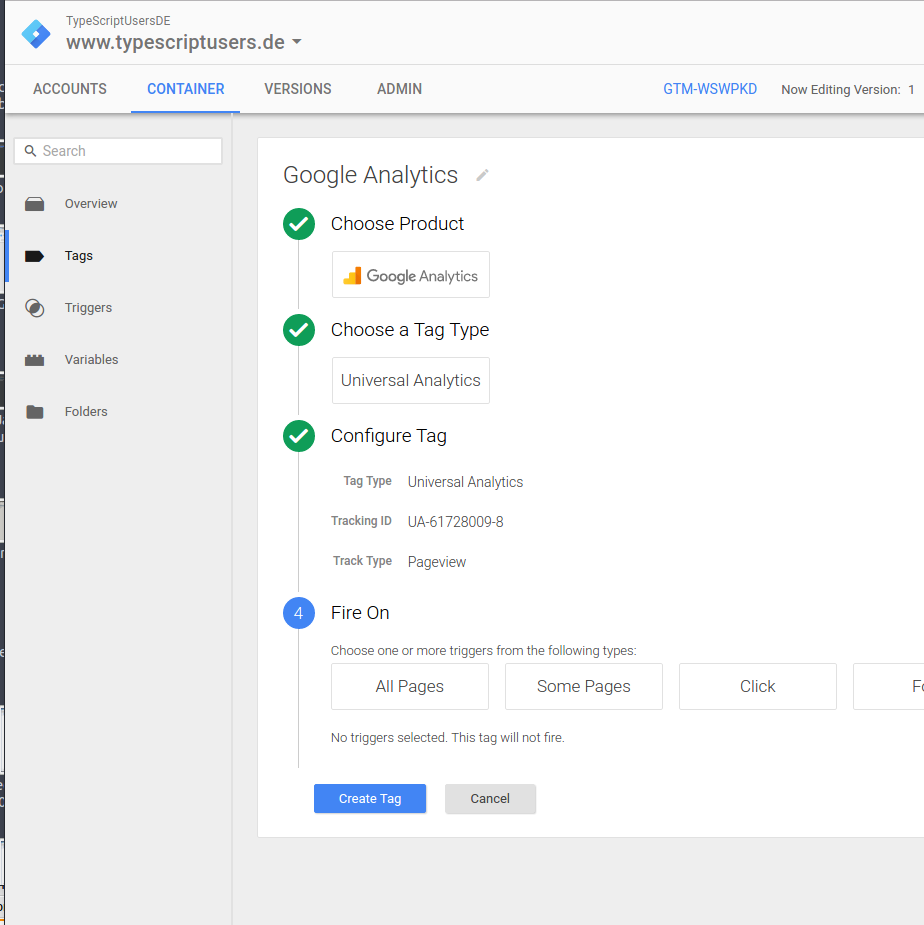This screenshot has width=924, height=925.
Task: Click the Google Analytics product card
Action: pyautogui.click(x=411, y=275)
